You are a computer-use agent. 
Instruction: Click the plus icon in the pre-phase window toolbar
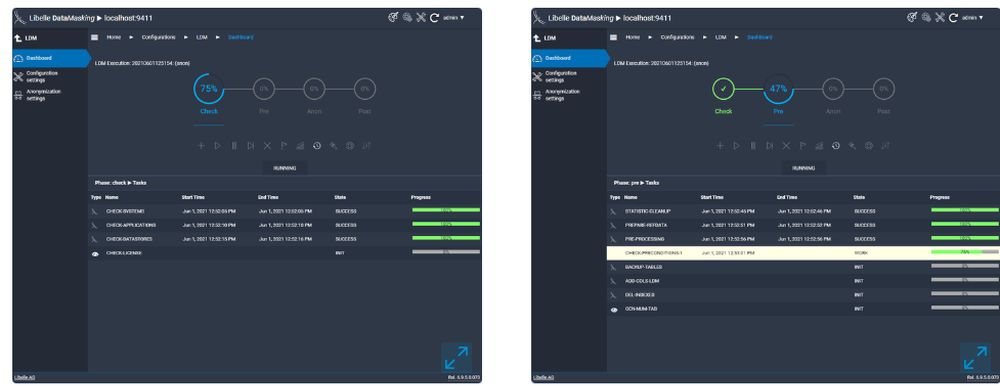tap(720, 145)
